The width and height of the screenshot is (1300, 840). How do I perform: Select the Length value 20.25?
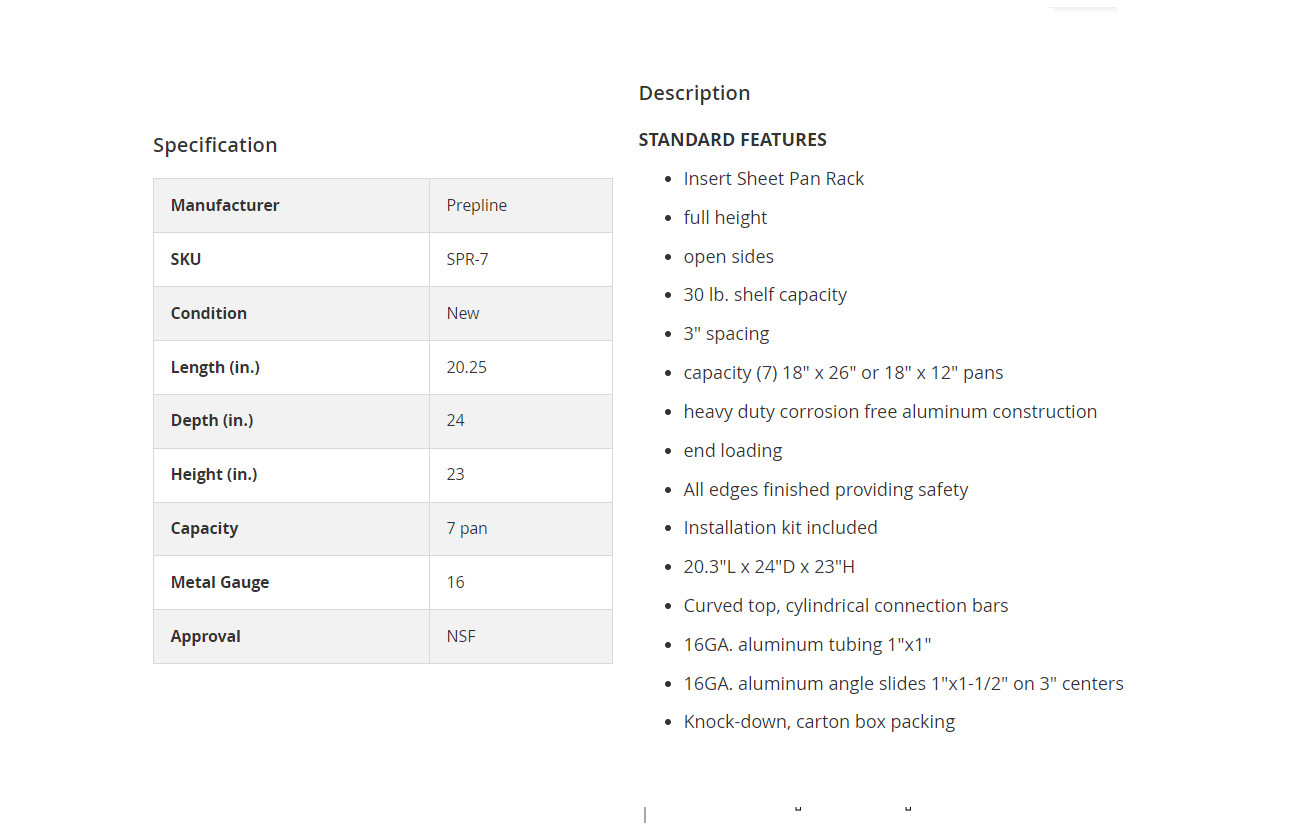467,367
